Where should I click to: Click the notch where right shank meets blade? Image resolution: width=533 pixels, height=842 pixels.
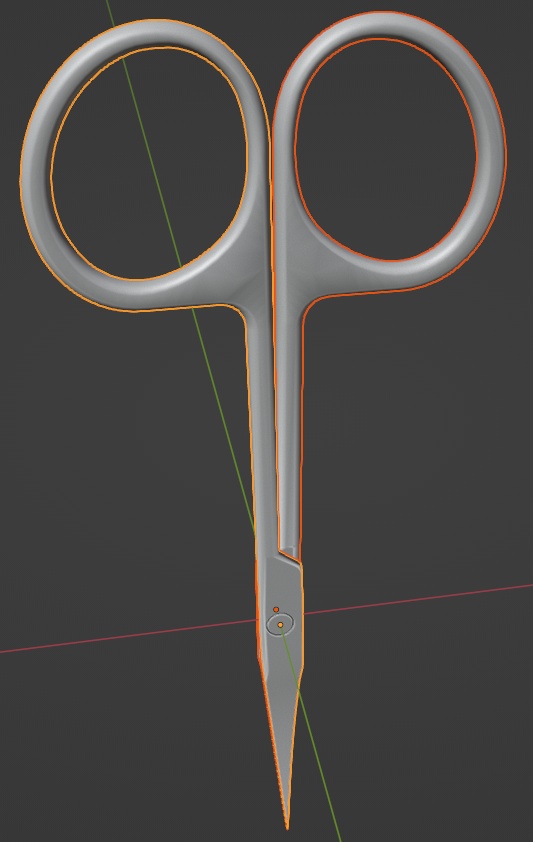coord(290,554)
